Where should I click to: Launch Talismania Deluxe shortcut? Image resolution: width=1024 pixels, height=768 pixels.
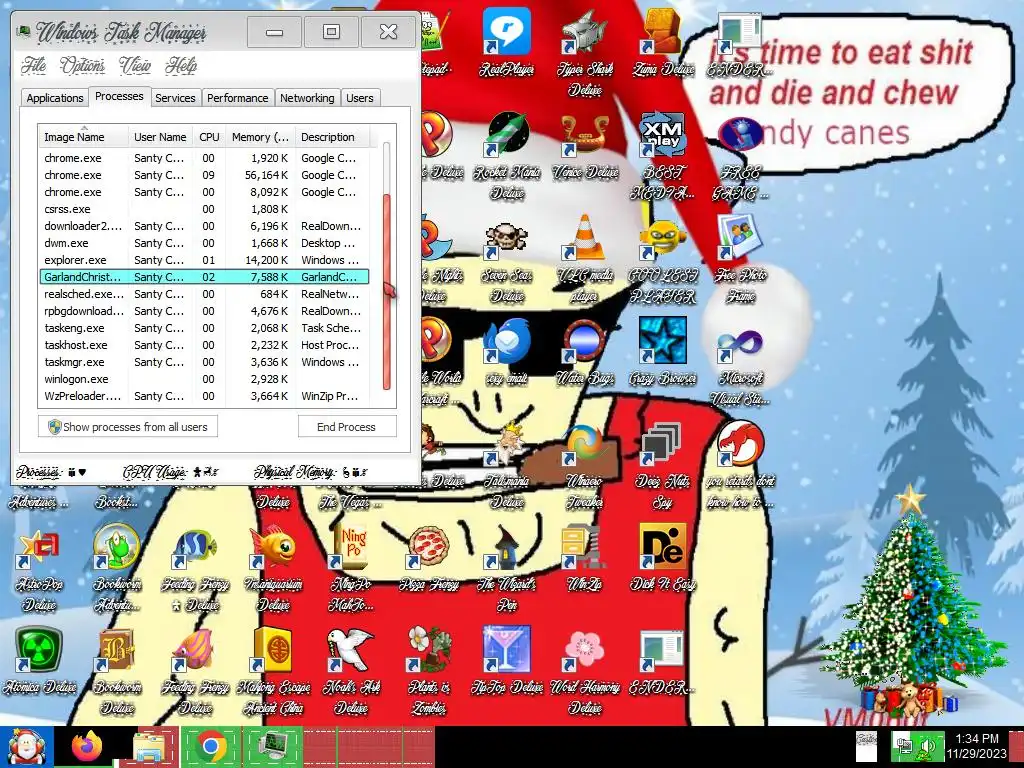click(507, 465)
